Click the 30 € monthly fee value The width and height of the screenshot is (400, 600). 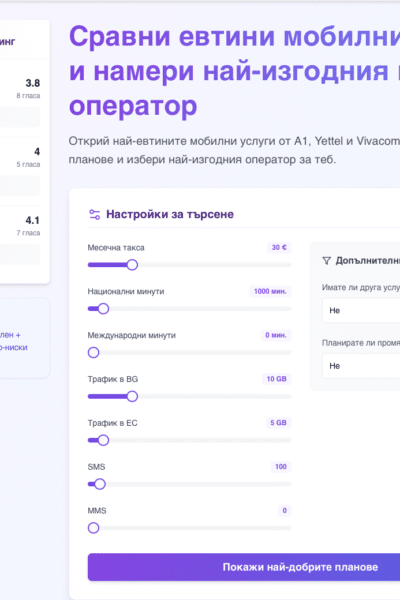pyautogui.click(x=279, y=248)
